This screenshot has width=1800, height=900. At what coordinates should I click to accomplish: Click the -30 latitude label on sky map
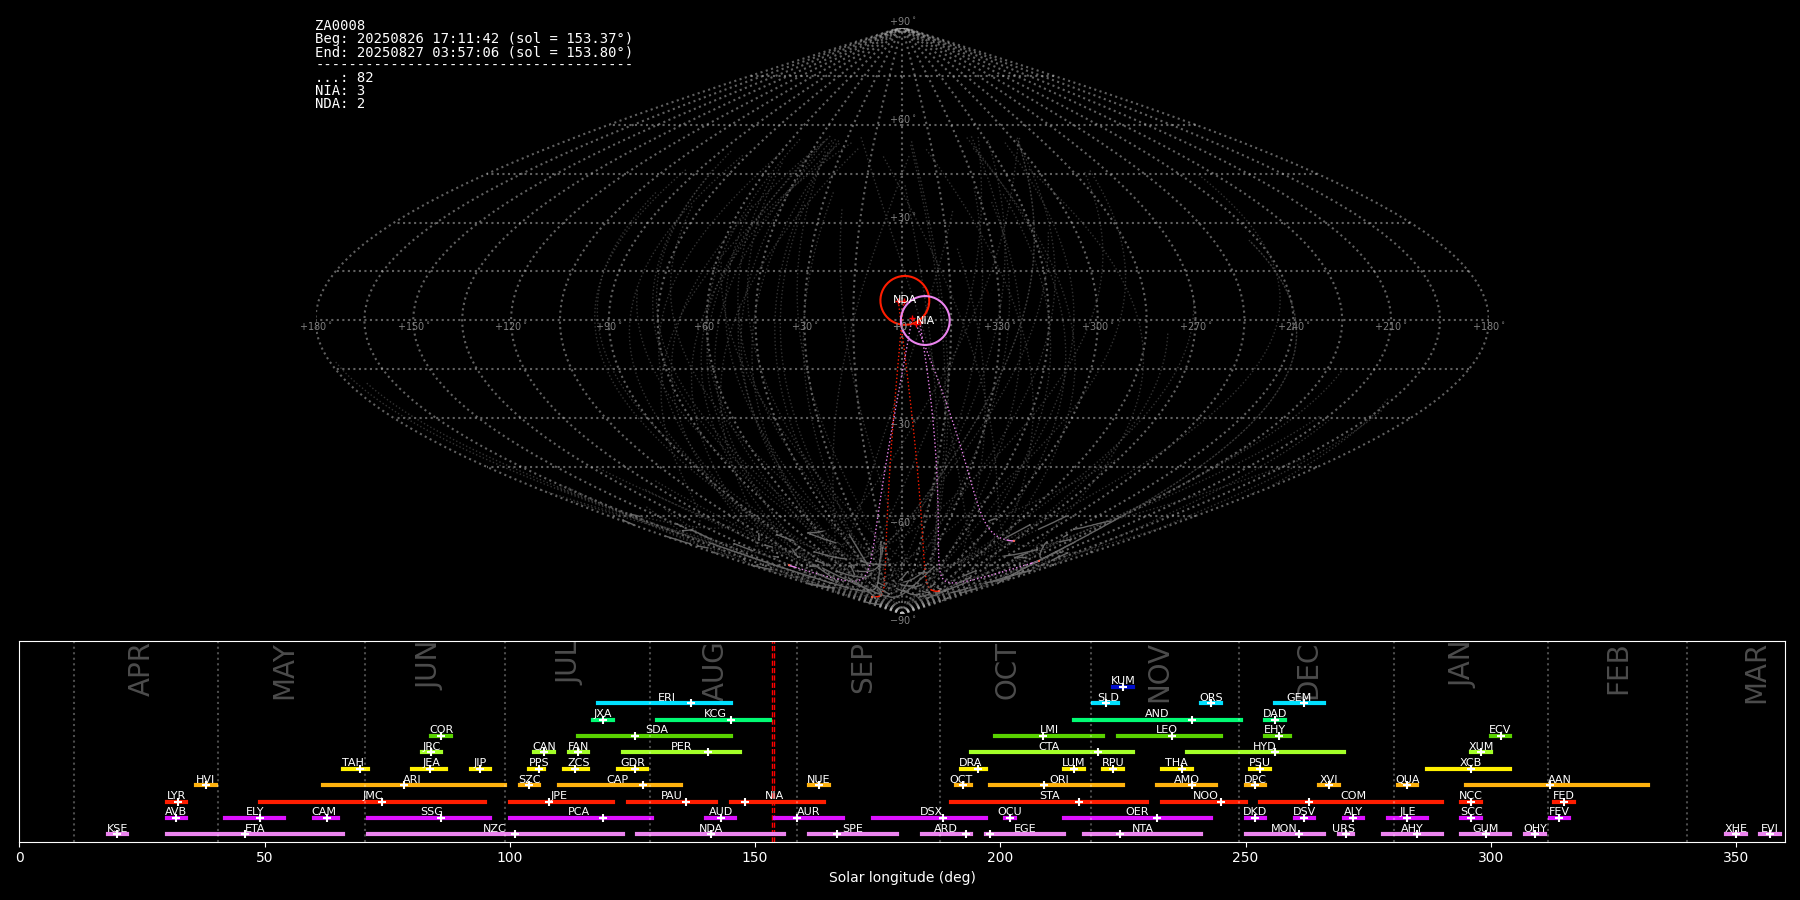pos(901,425)
